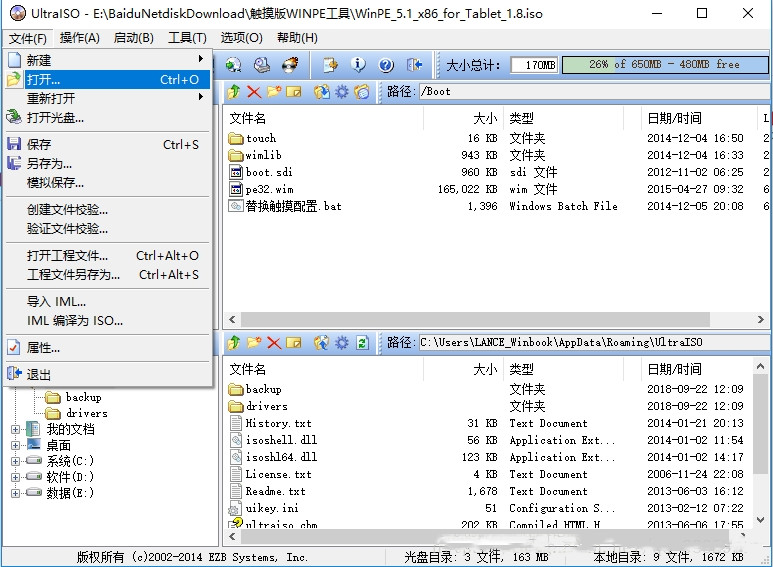Create a new folder in the ISO pane
The image size is (773, 567).
click(274, 91)
